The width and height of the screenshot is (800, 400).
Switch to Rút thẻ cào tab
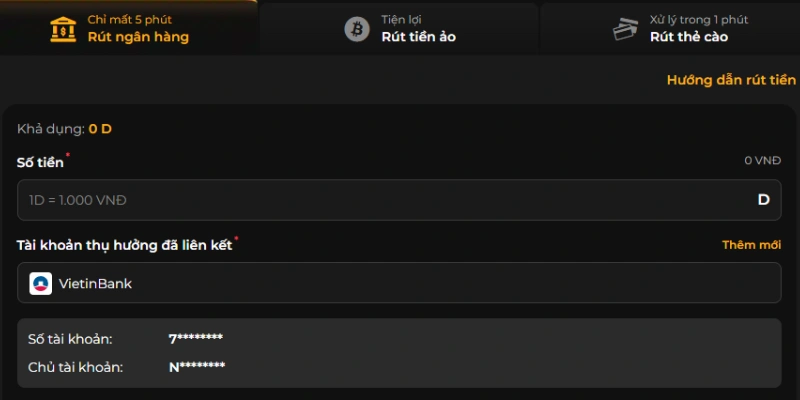[670, 28]
